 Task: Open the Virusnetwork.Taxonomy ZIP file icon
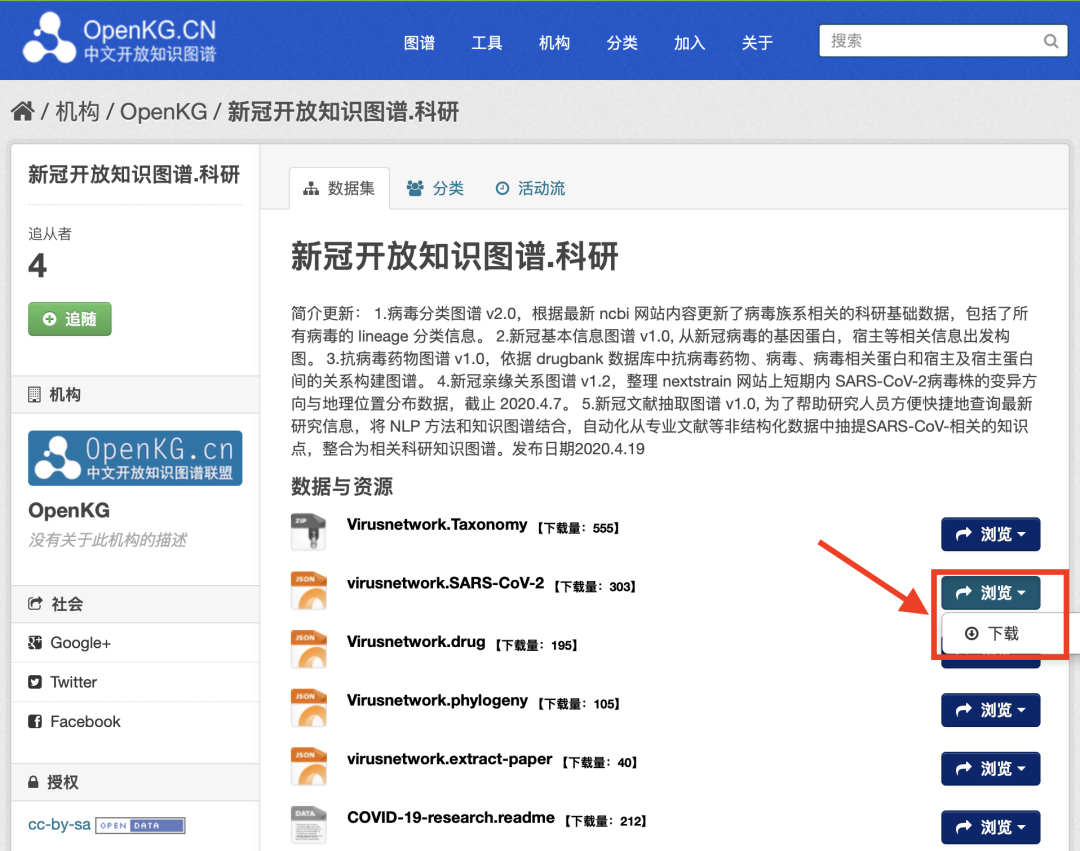(x=308, y=532)
